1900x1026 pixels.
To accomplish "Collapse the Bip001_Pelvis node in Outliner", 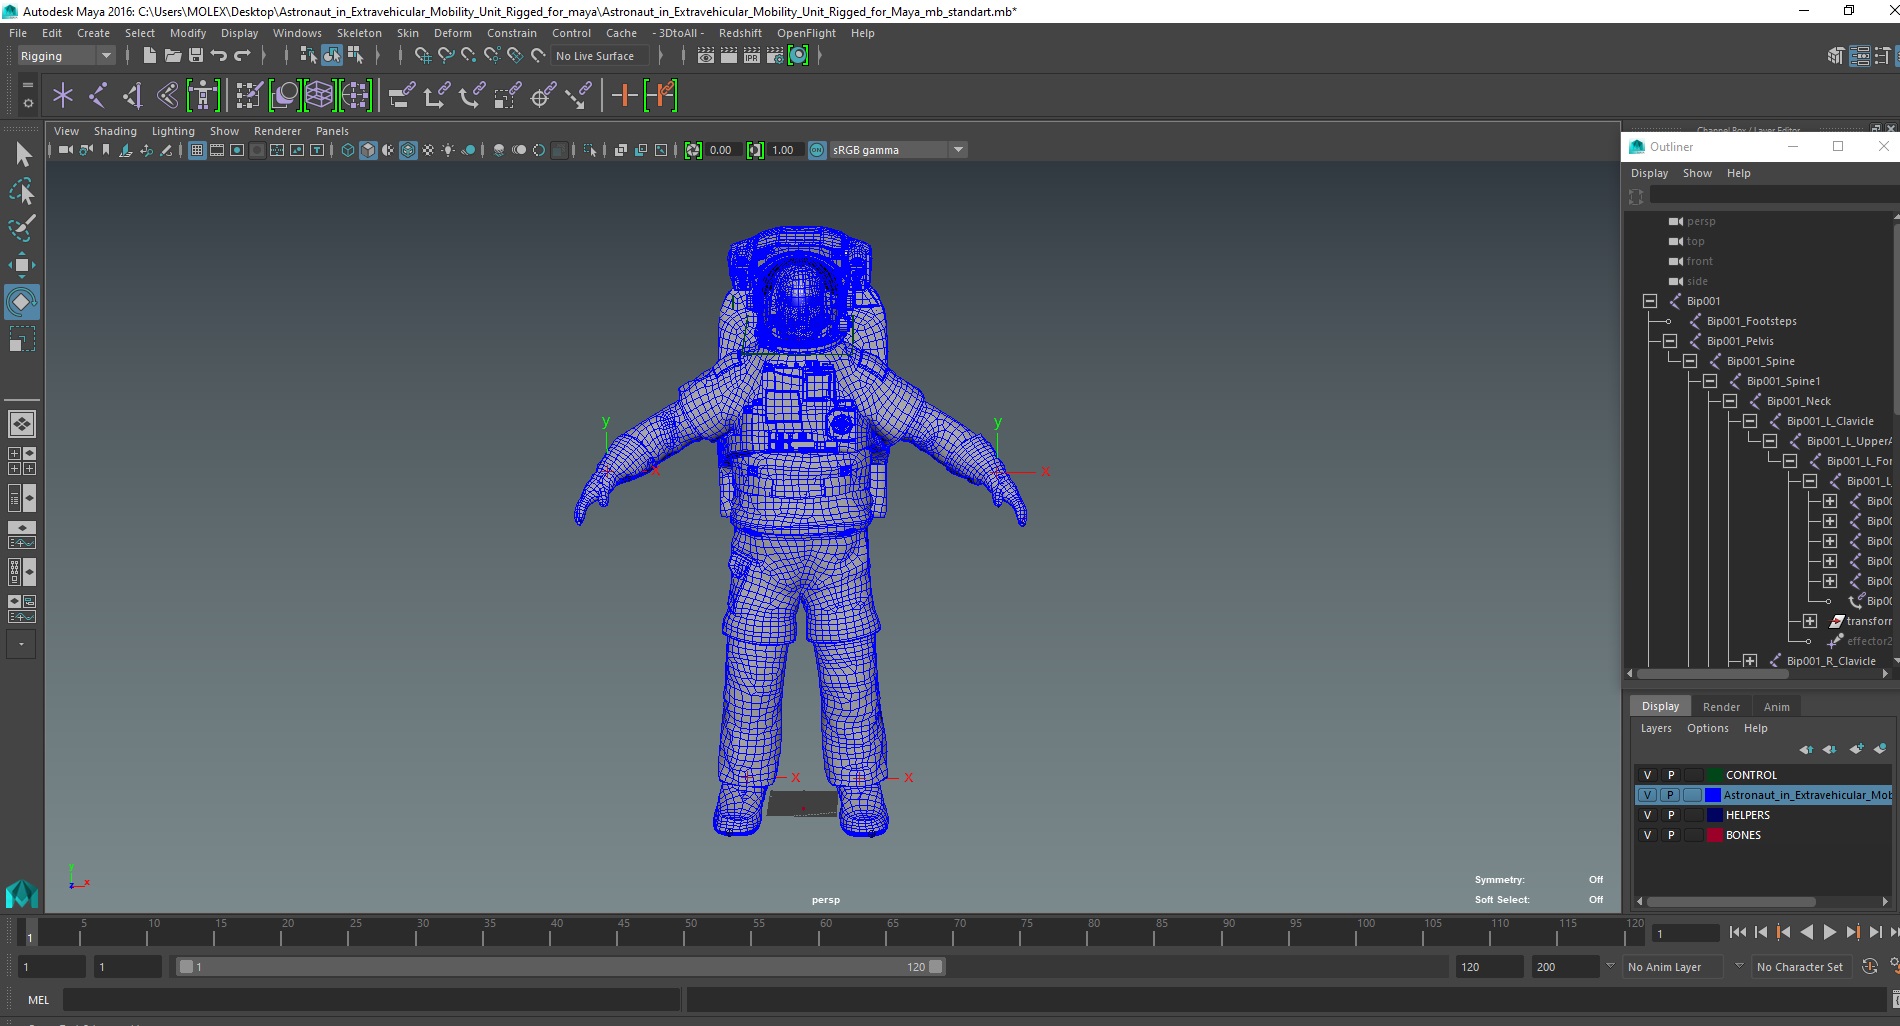I will pos(1670,341).
